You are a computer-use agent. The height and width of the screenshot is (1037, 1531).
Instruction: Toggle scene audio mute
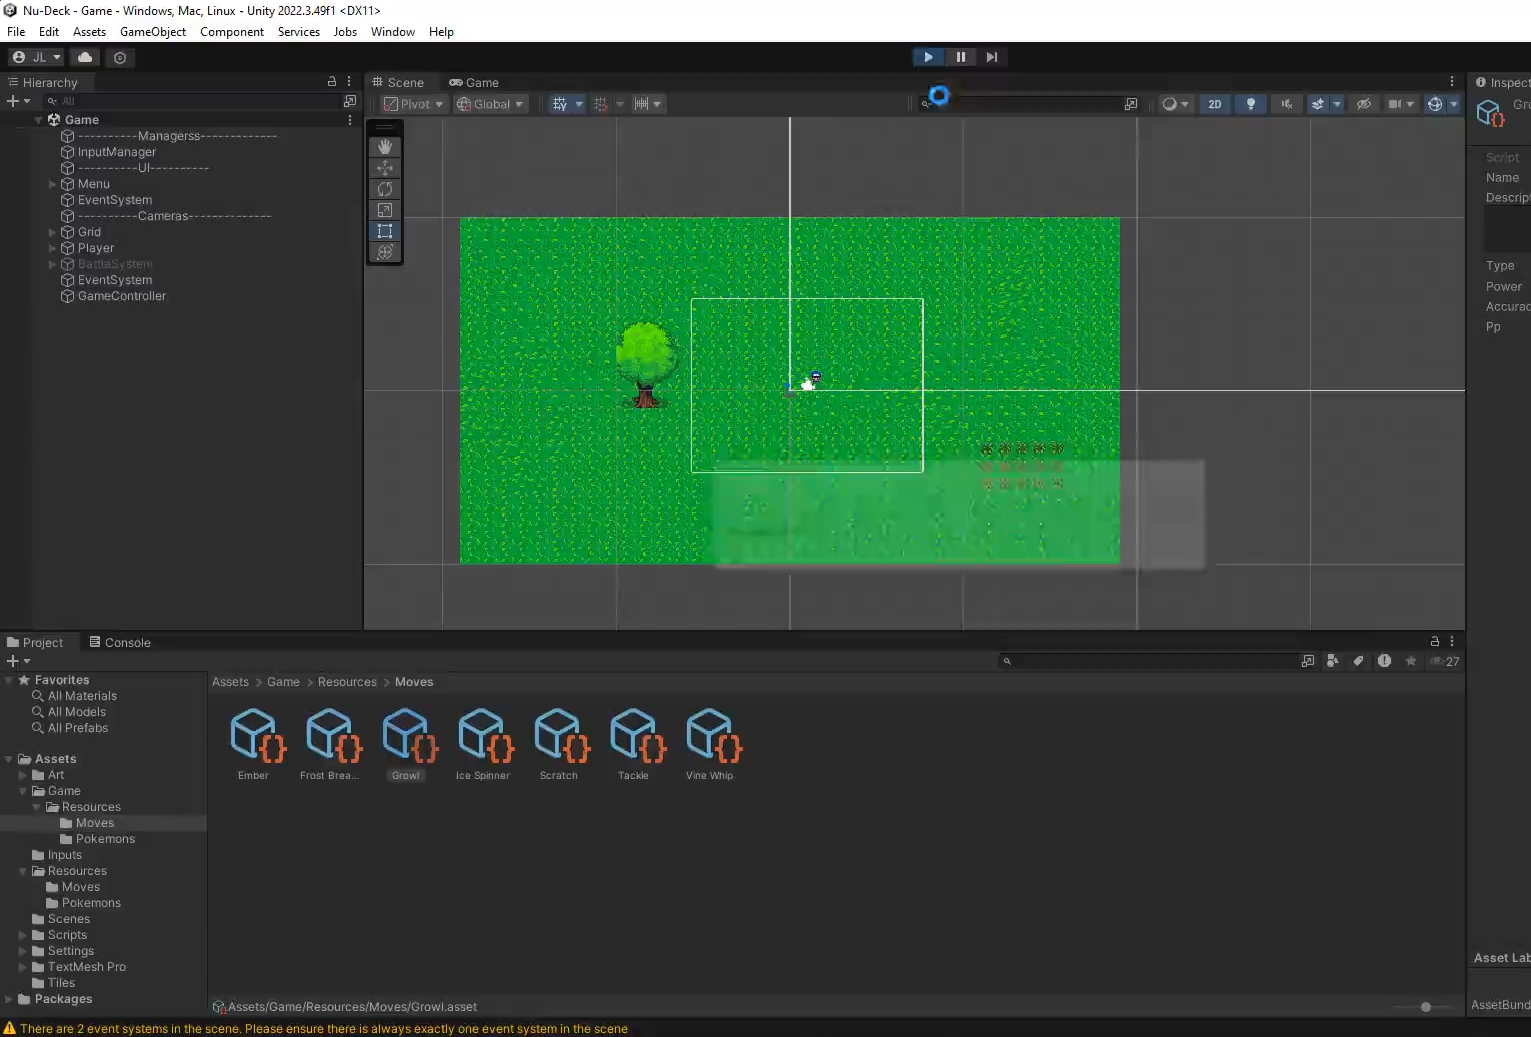point(1286,104)
